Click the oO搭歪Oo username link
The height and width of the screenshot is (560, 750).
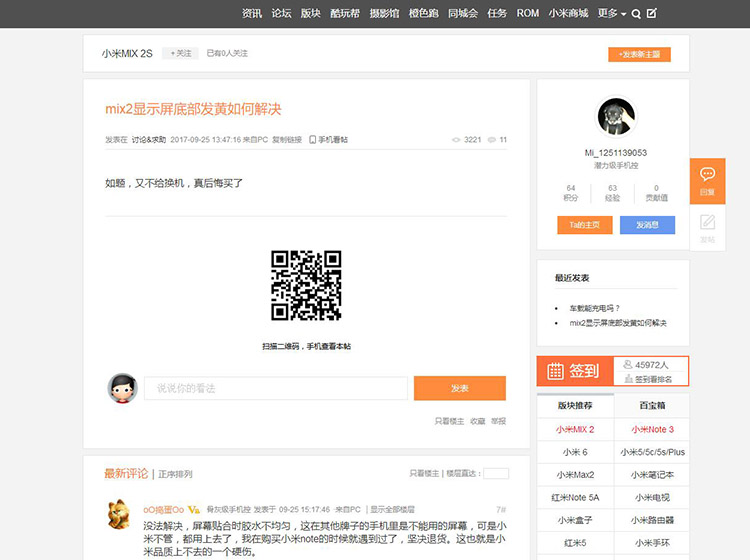click(x=164, y=509)
